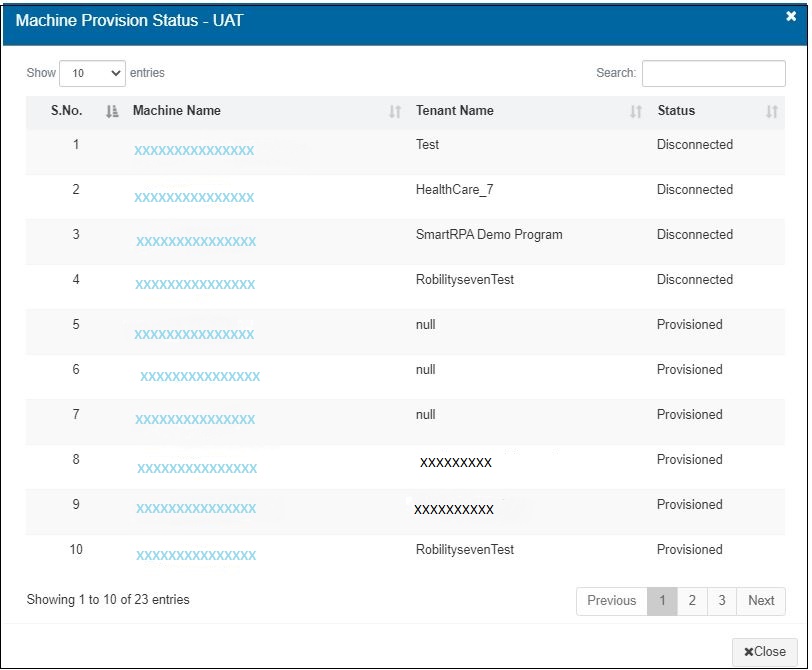Open machine name link in row 1
Viewport: 812px width, 670px height.
click(194, 151)
